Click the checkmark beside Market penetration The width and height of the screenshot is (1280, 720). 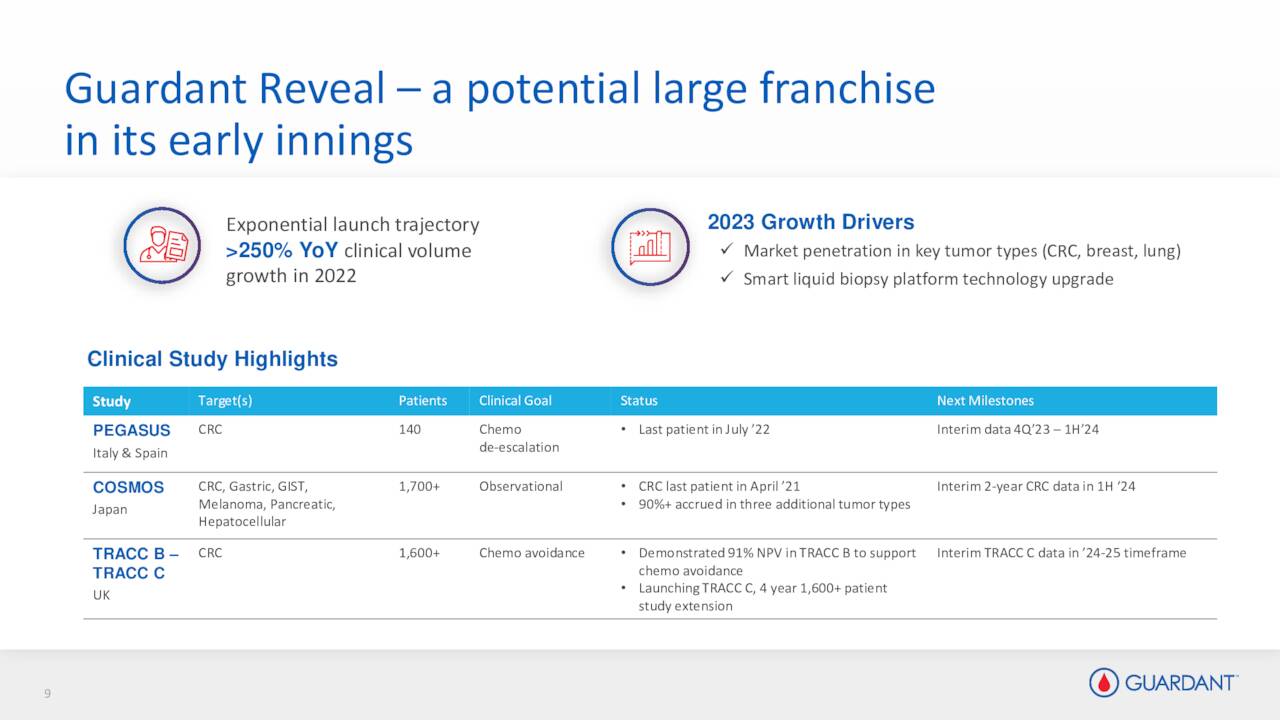(x=727, y=251)
